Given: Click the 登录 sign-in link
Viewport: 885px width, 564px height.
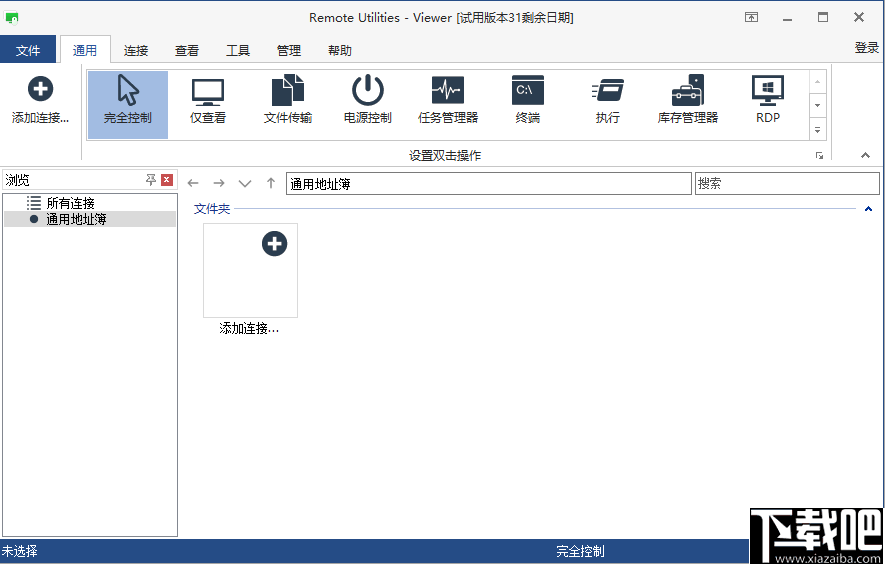Looking at the screenshot, I should click(866, 48).
